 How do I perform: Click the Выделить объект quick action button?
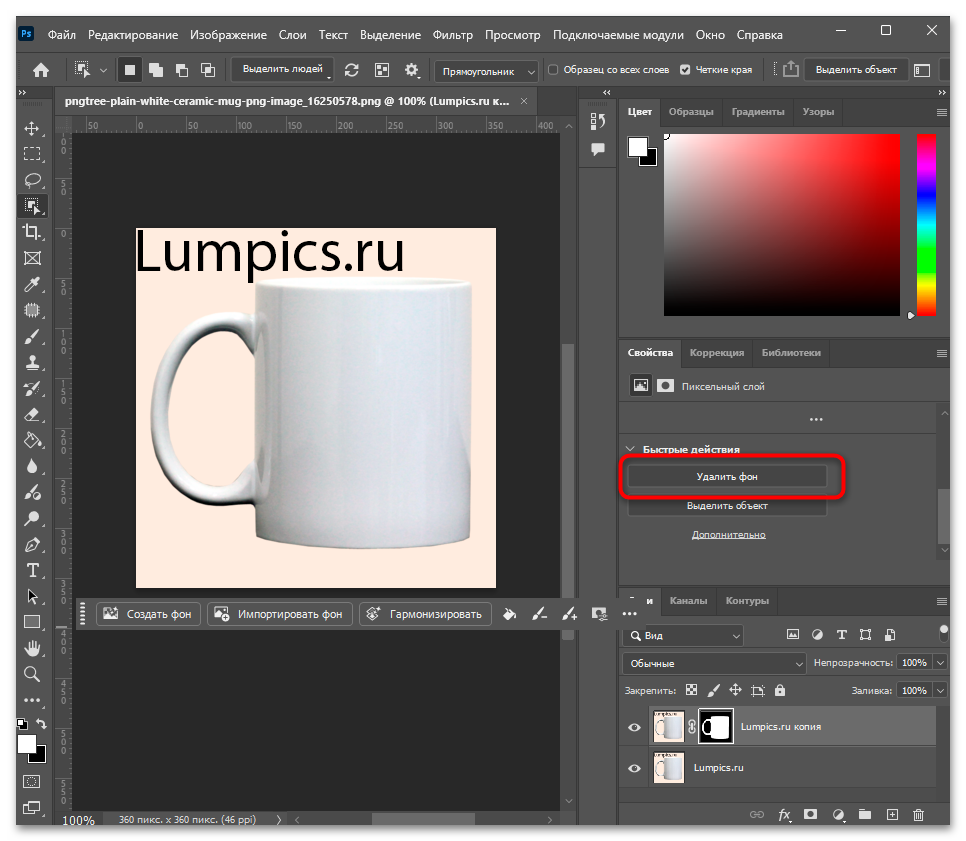pos(727,506)
